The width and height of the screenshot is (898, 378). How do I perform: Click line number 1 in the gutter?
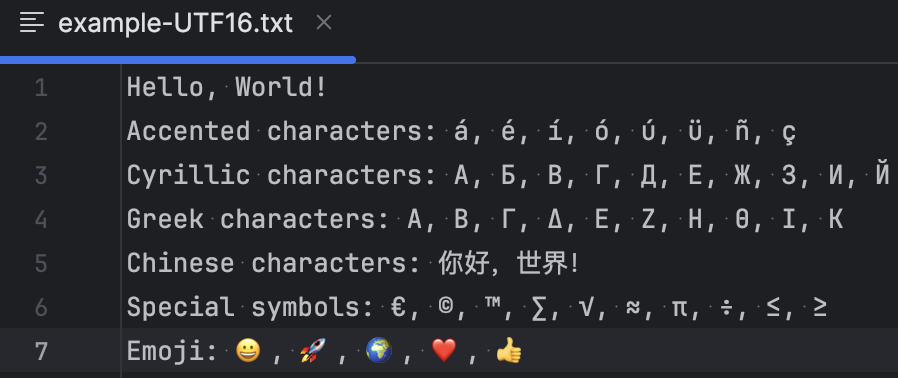(41, 88)
